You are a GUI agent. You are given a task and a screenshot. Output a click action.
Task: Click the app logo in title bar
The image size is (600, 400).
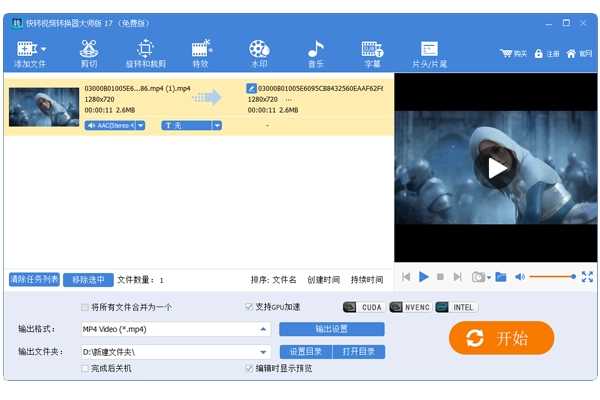click(x=17, y=23)
